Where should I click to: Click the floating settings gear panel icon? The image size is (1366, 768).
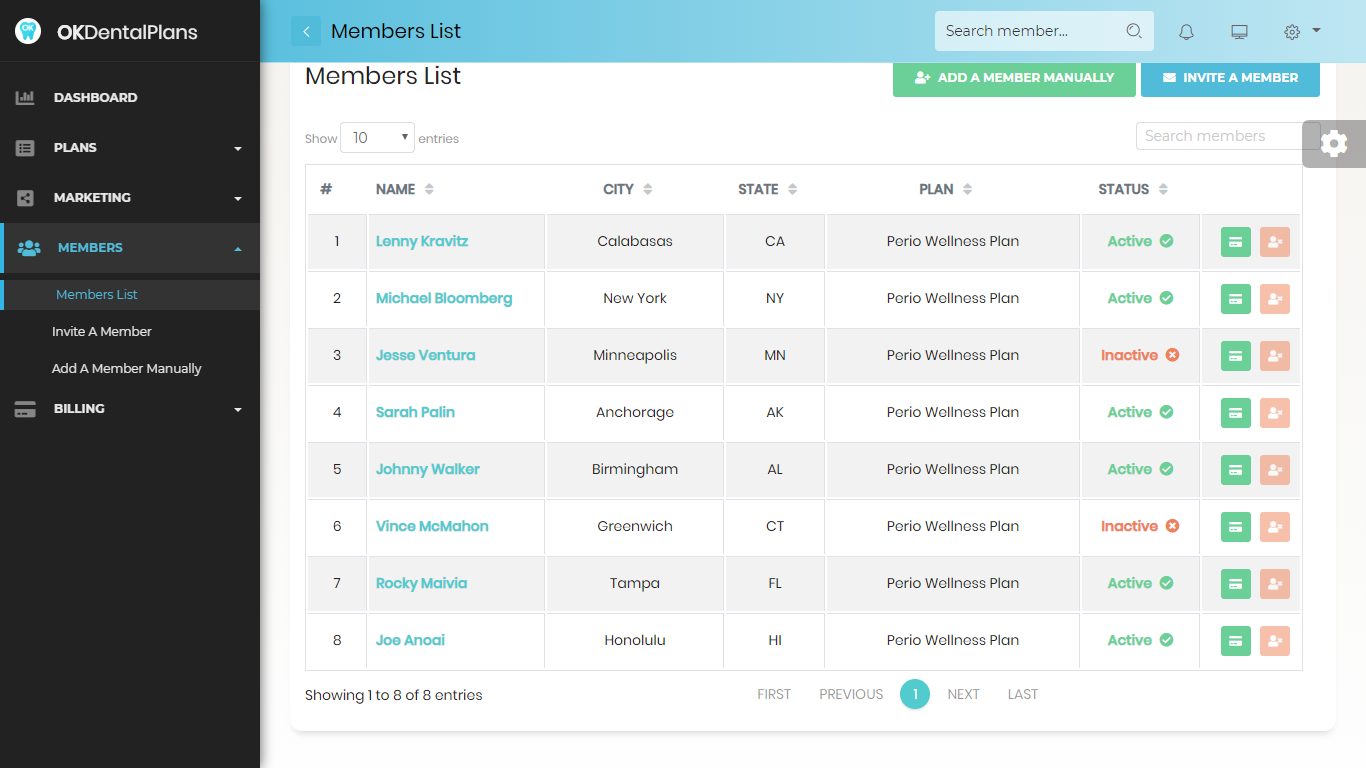(x=1334, y=144)
